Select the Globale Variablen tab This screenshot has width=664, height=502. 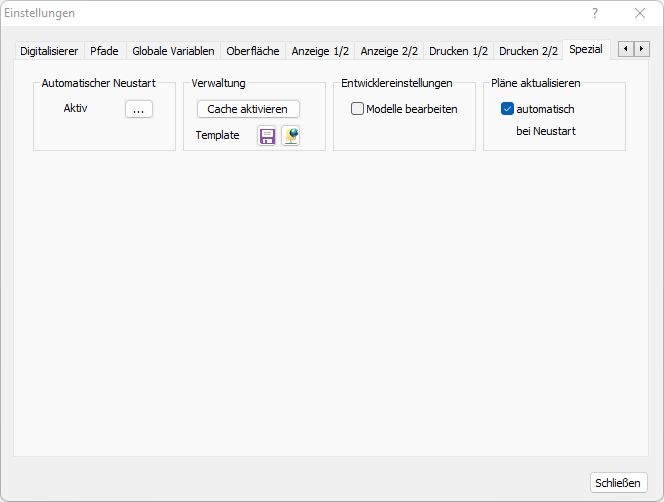(173, 51)
